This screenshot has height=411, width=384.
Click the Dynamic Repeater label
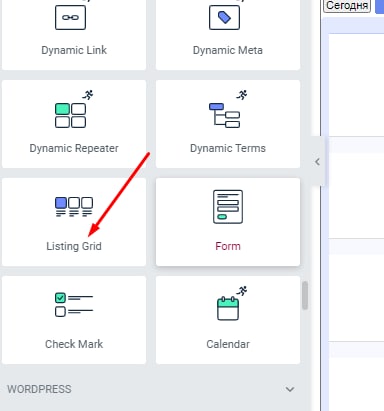click(x=74, y=148)
